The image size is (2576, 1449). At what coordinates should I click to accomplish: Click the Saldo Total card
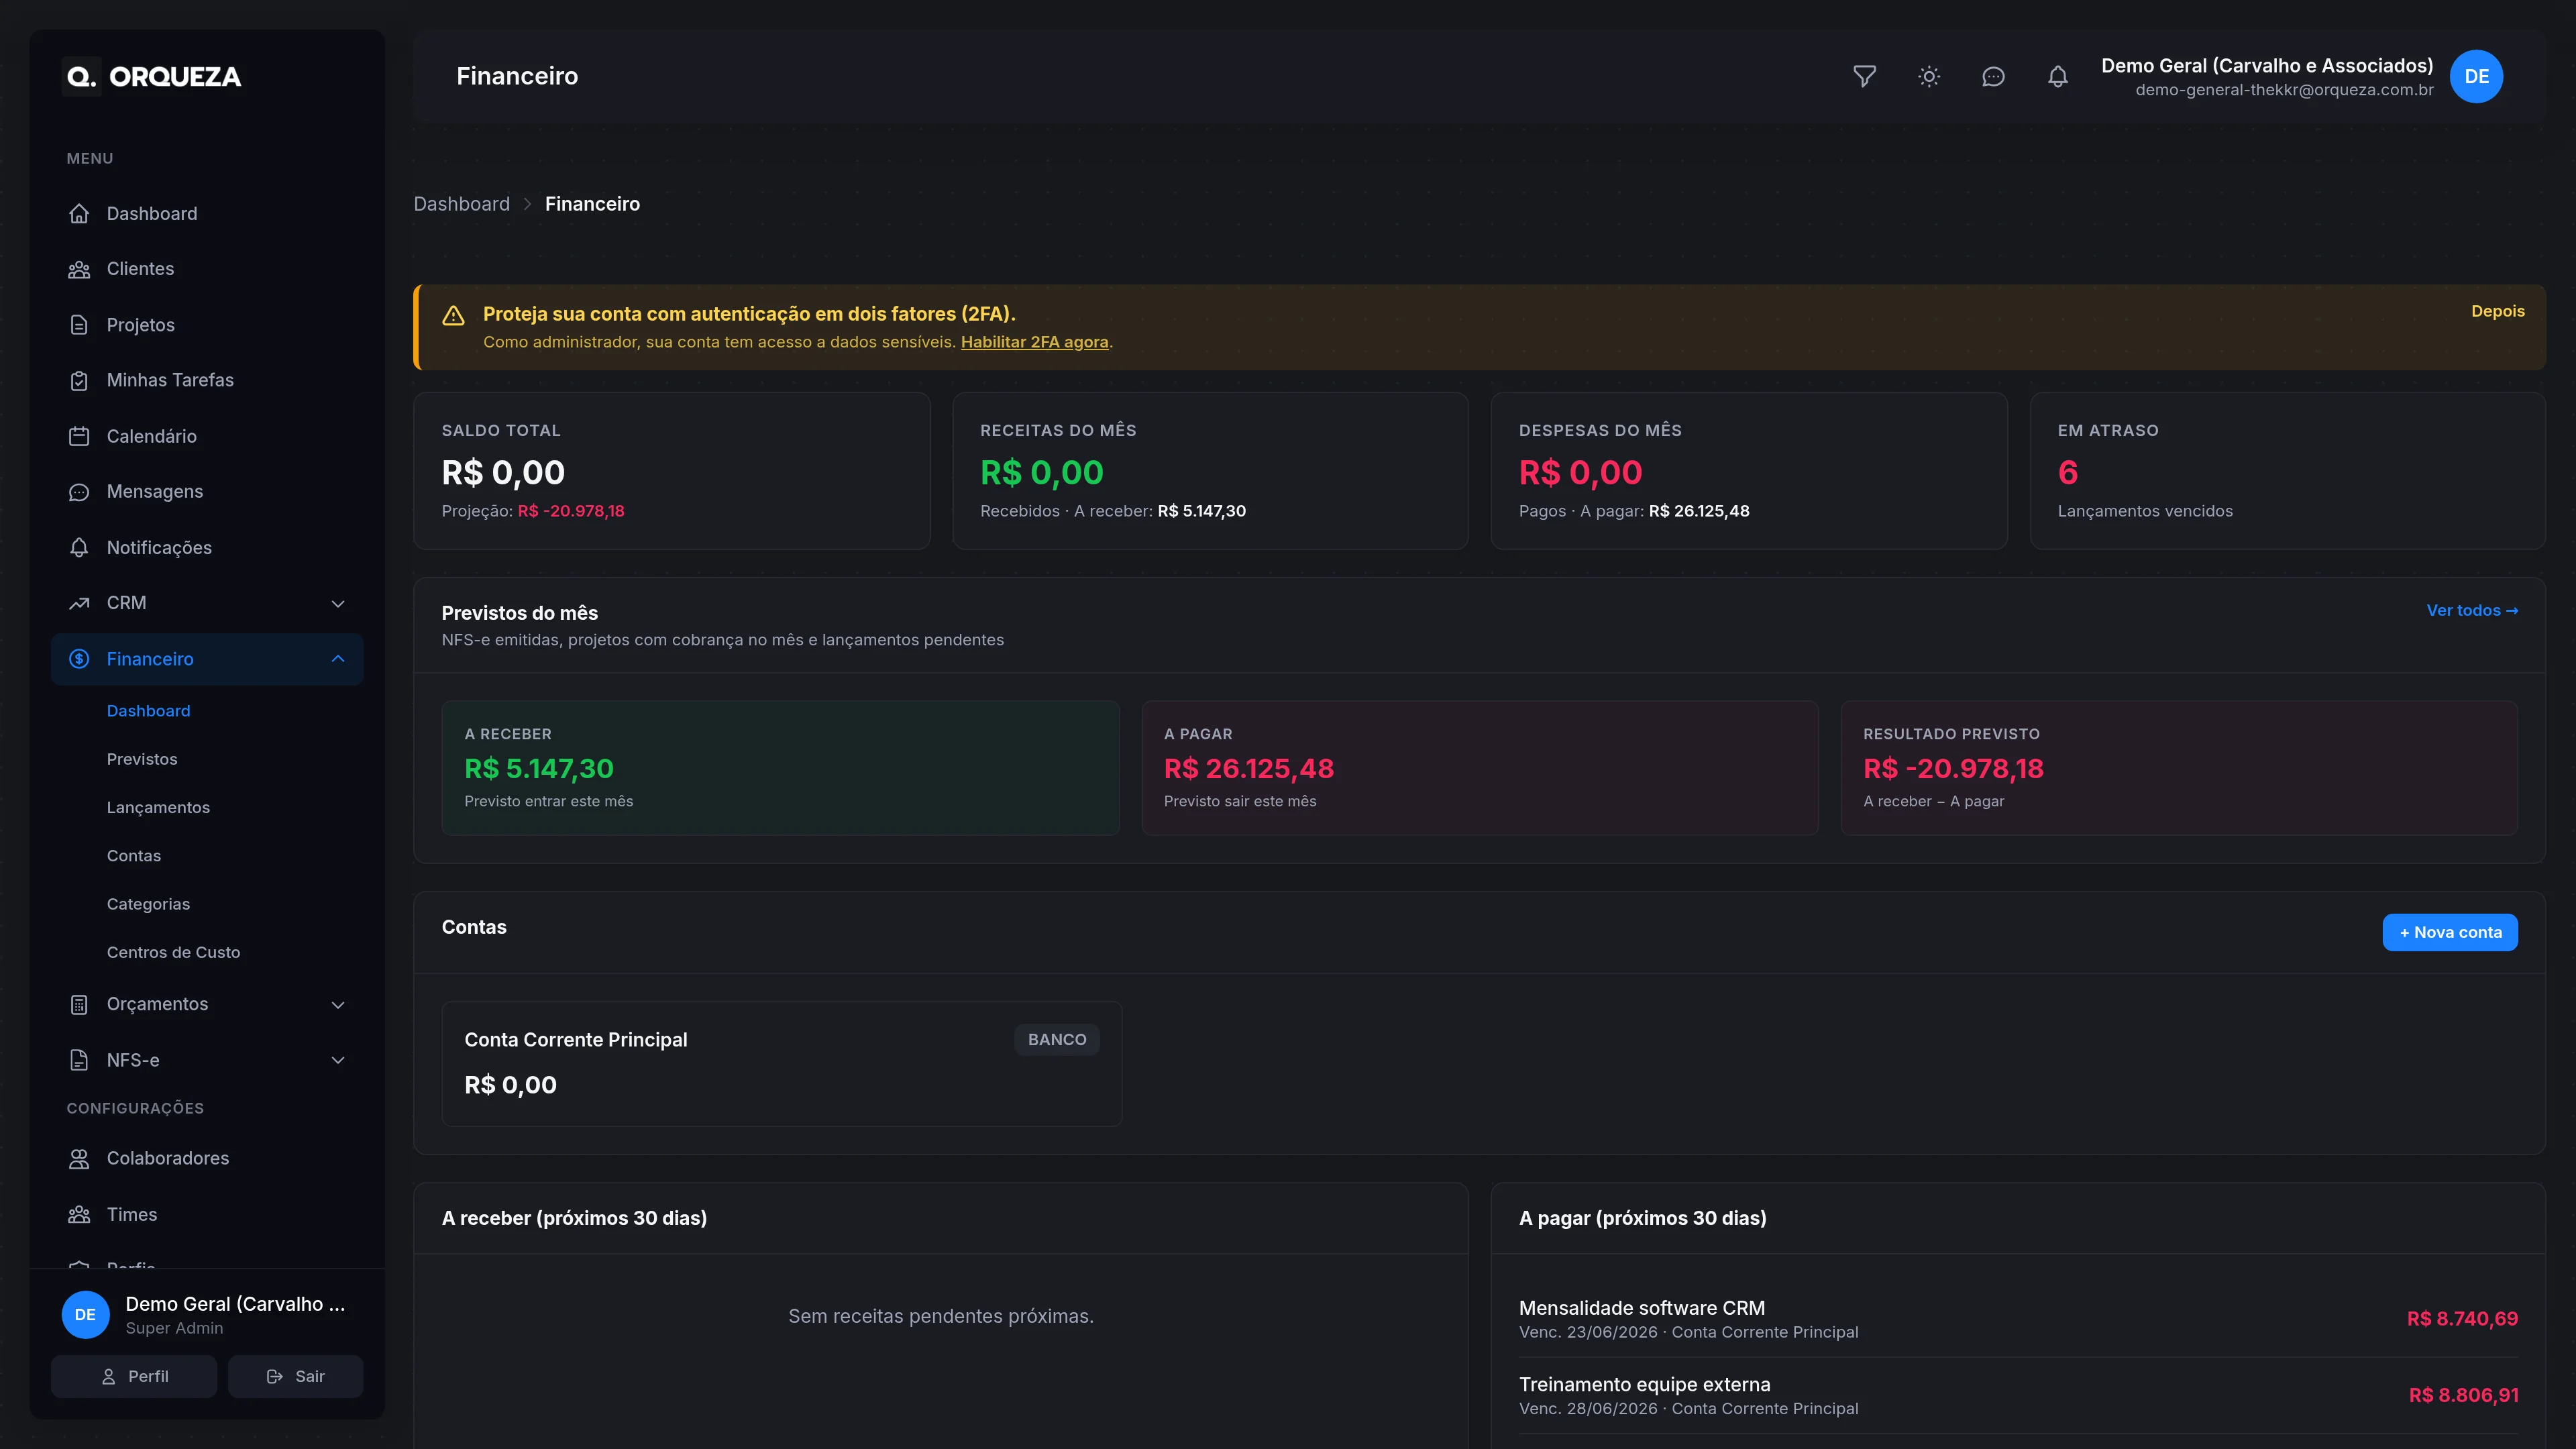click(671, 471)
